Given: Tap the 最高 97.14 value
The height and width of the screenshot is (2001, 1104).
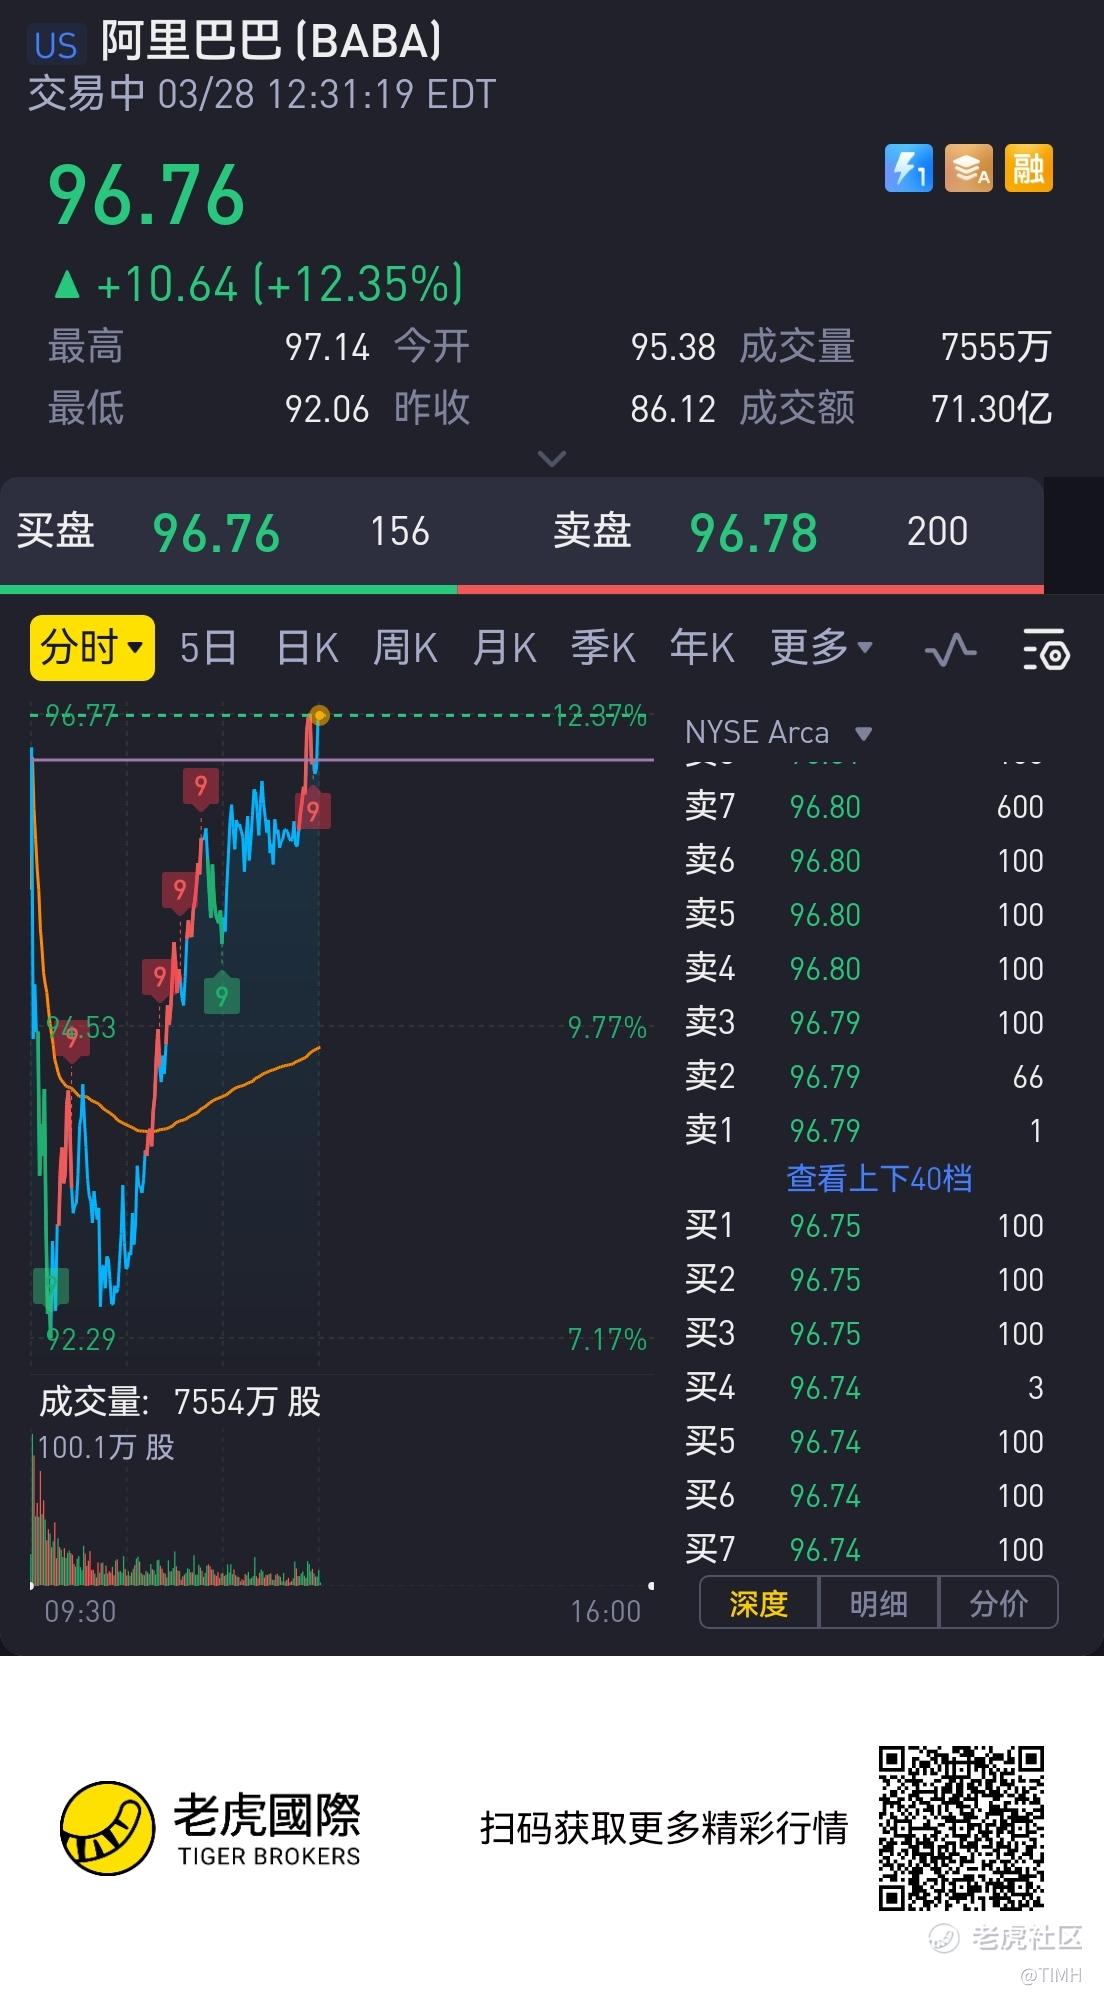Looking at the screenshot, I should (327, 347).
